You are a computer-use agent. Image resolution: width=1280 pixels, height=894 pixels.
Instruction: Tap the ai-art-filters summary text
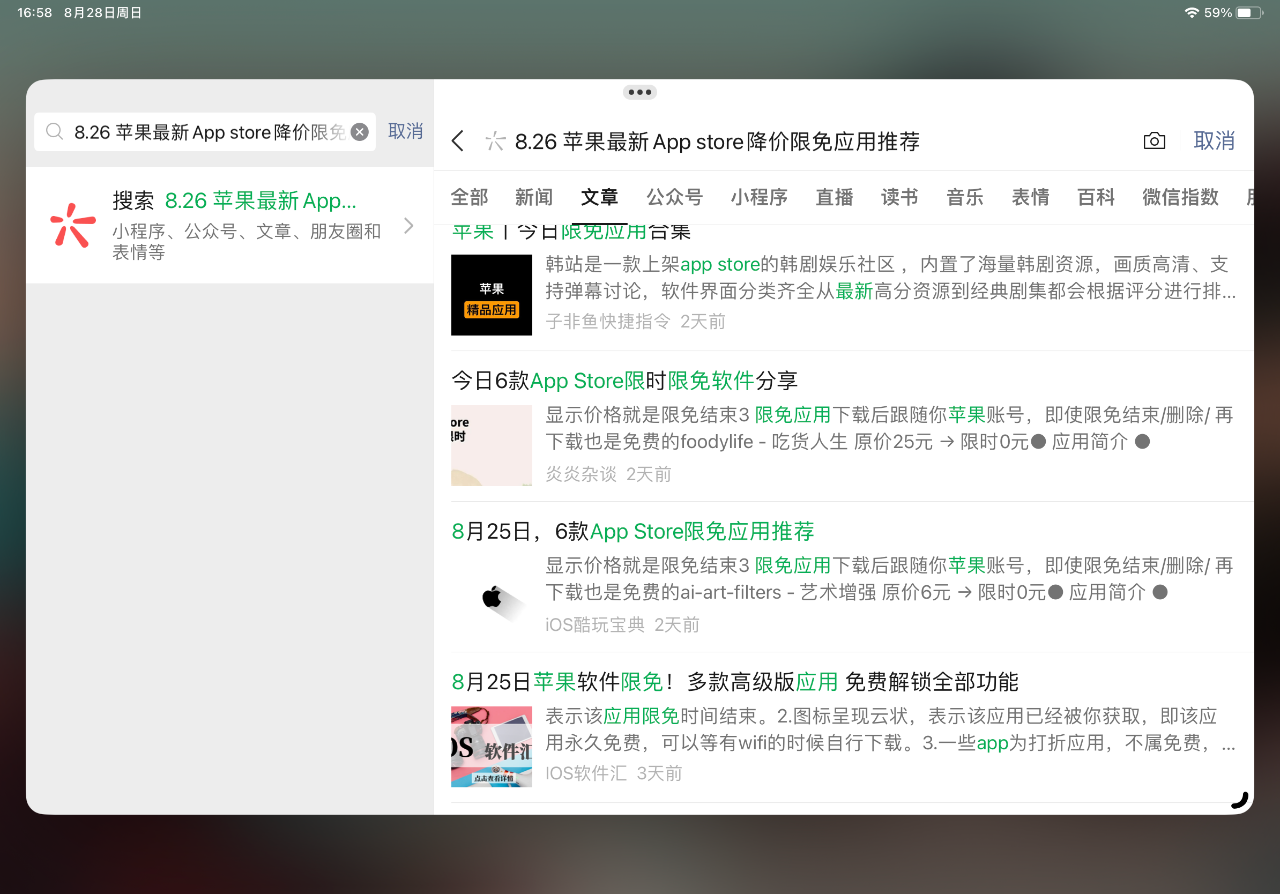(890, 579)
